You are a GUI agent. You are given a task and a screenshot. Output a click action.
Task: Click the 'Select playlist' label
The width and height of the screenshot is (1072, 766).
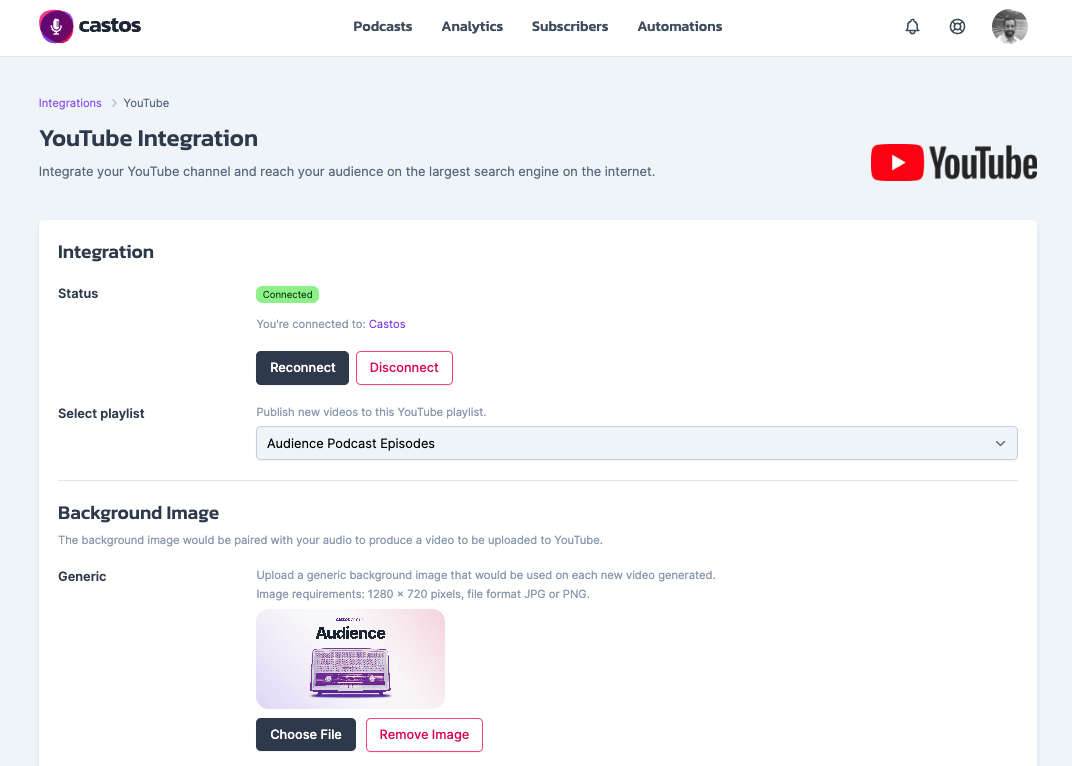pyautogui.click(x=101, y=414)
